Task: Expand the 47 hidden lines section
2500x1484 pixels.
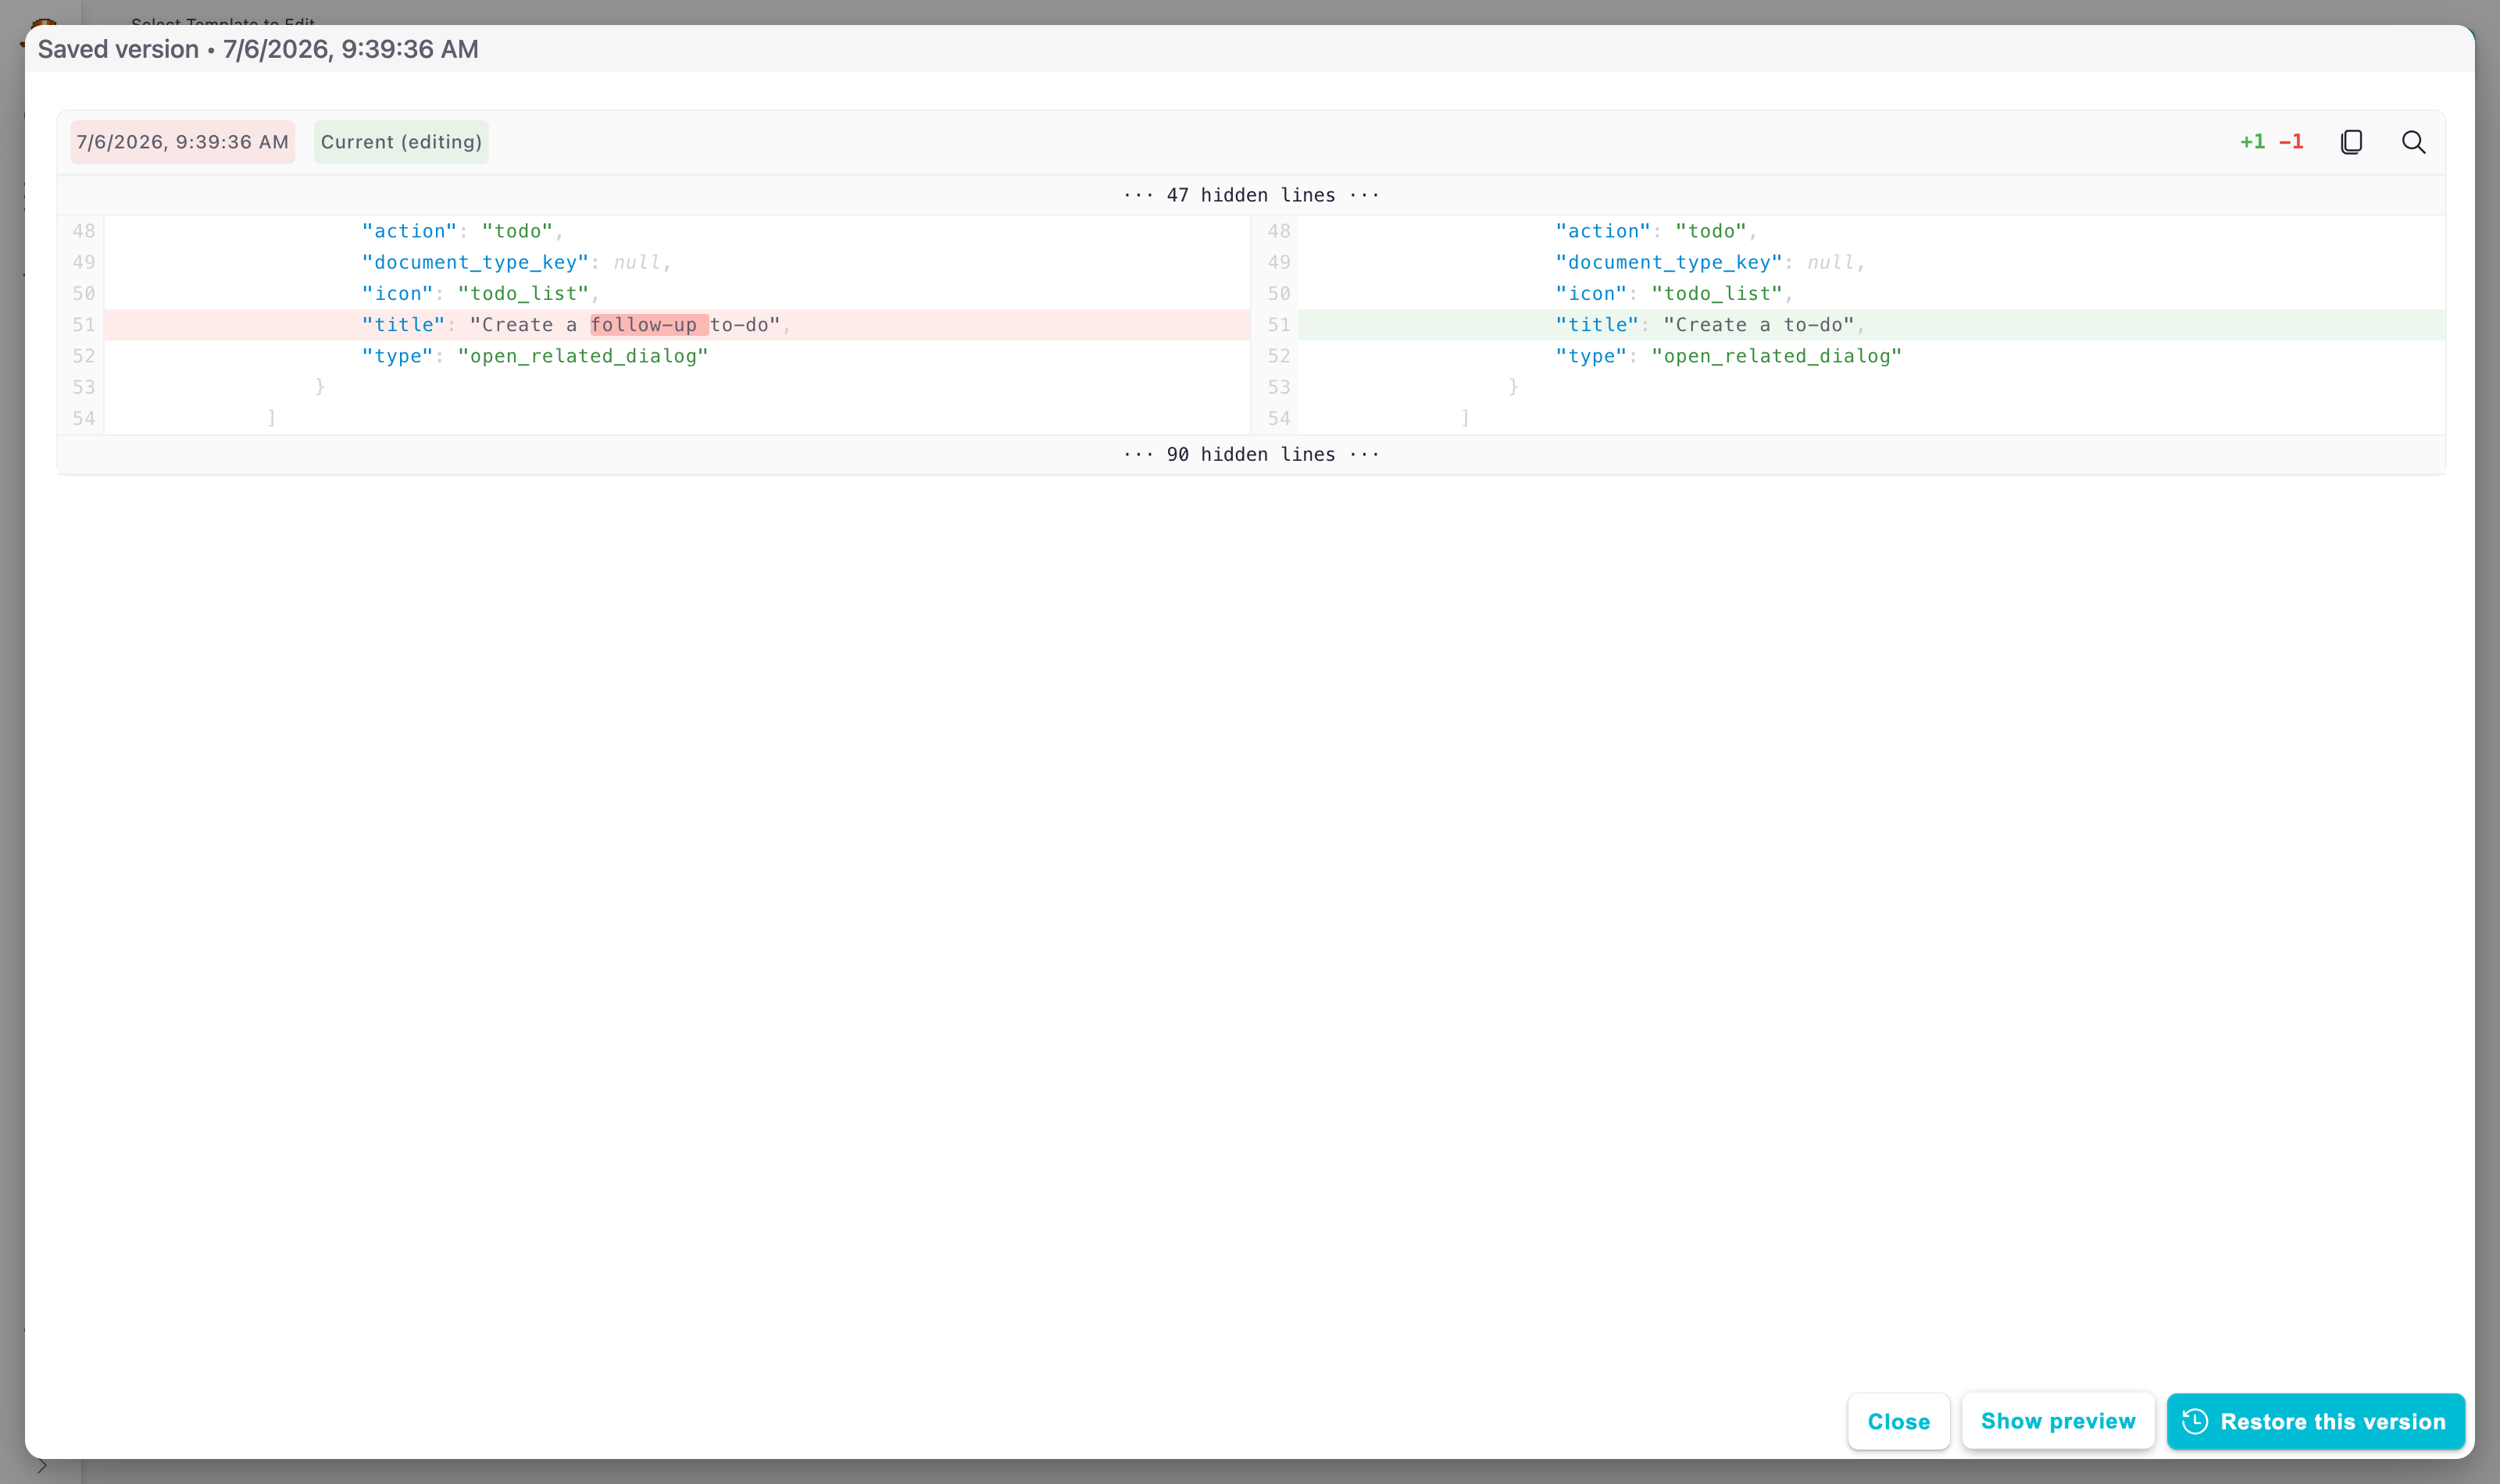Action: [x=1251, y=195]
